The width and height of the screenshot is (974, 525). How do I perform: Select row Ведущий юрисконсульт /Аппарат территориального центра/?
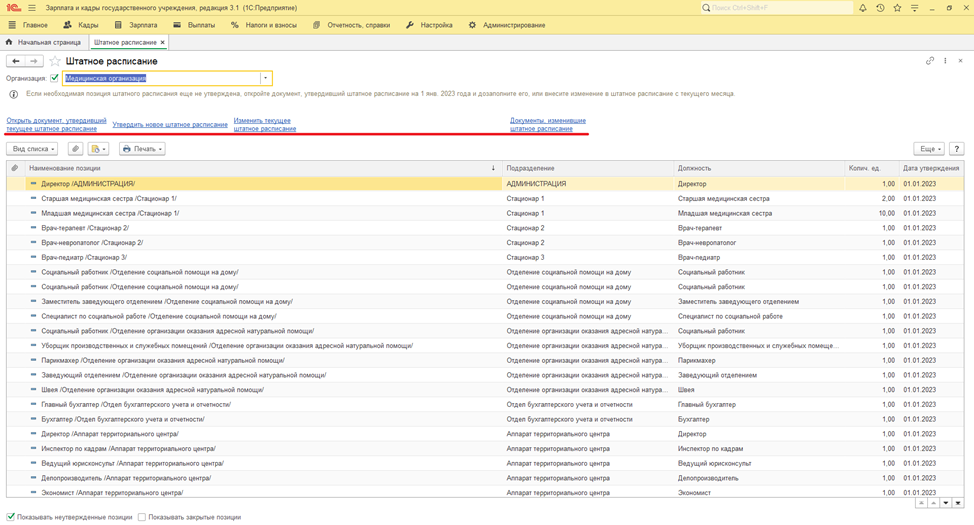pyautogui.click(x=485, y=463)
